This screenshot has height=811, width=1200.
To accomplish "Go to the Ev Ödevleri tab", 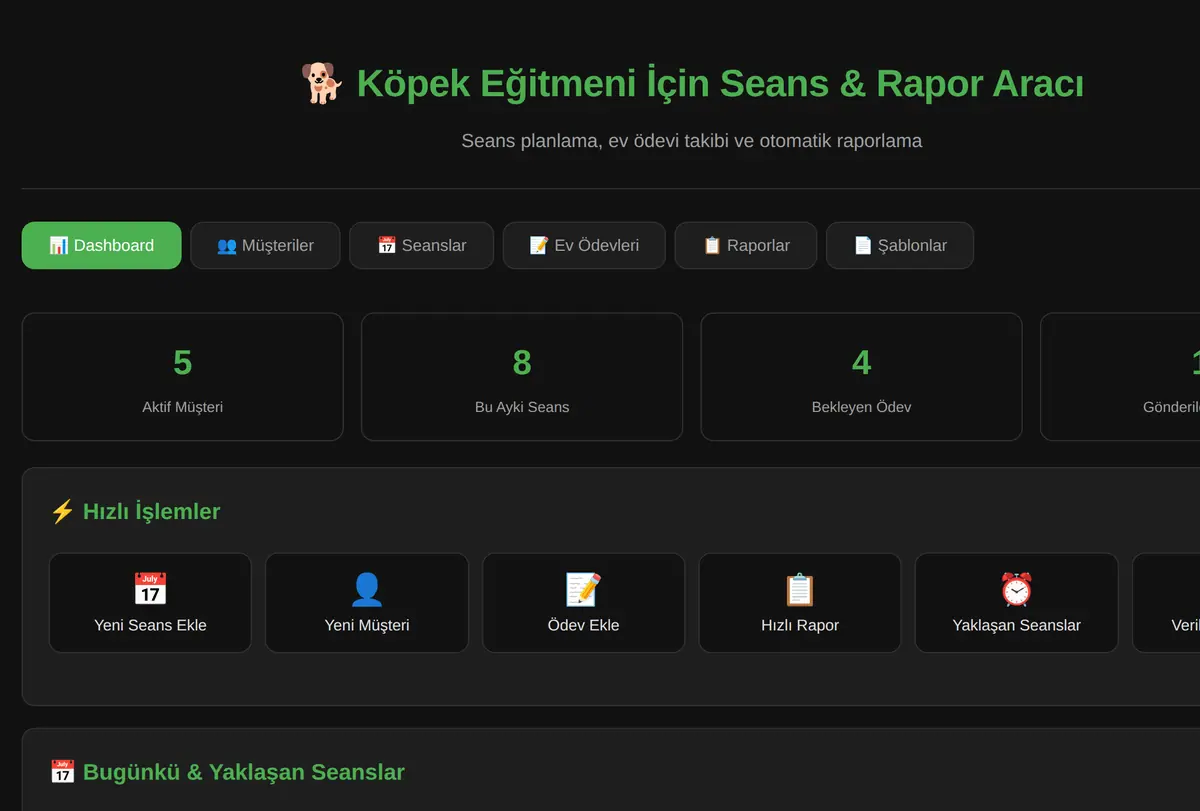I will tap(584, 245).
